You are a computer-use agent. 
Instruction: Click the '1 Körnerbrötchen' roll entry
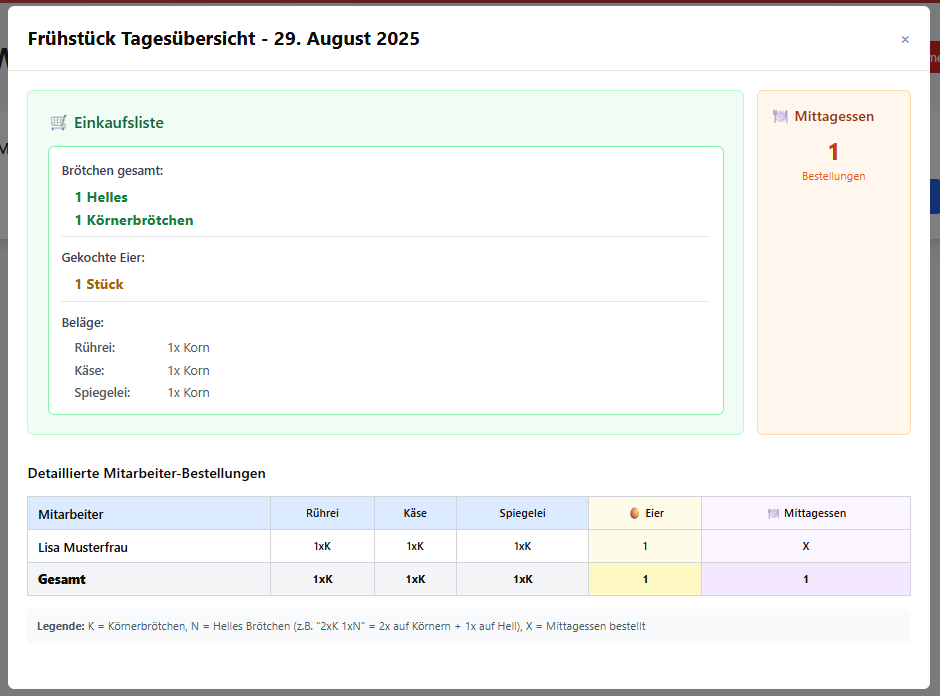(134, 220)
